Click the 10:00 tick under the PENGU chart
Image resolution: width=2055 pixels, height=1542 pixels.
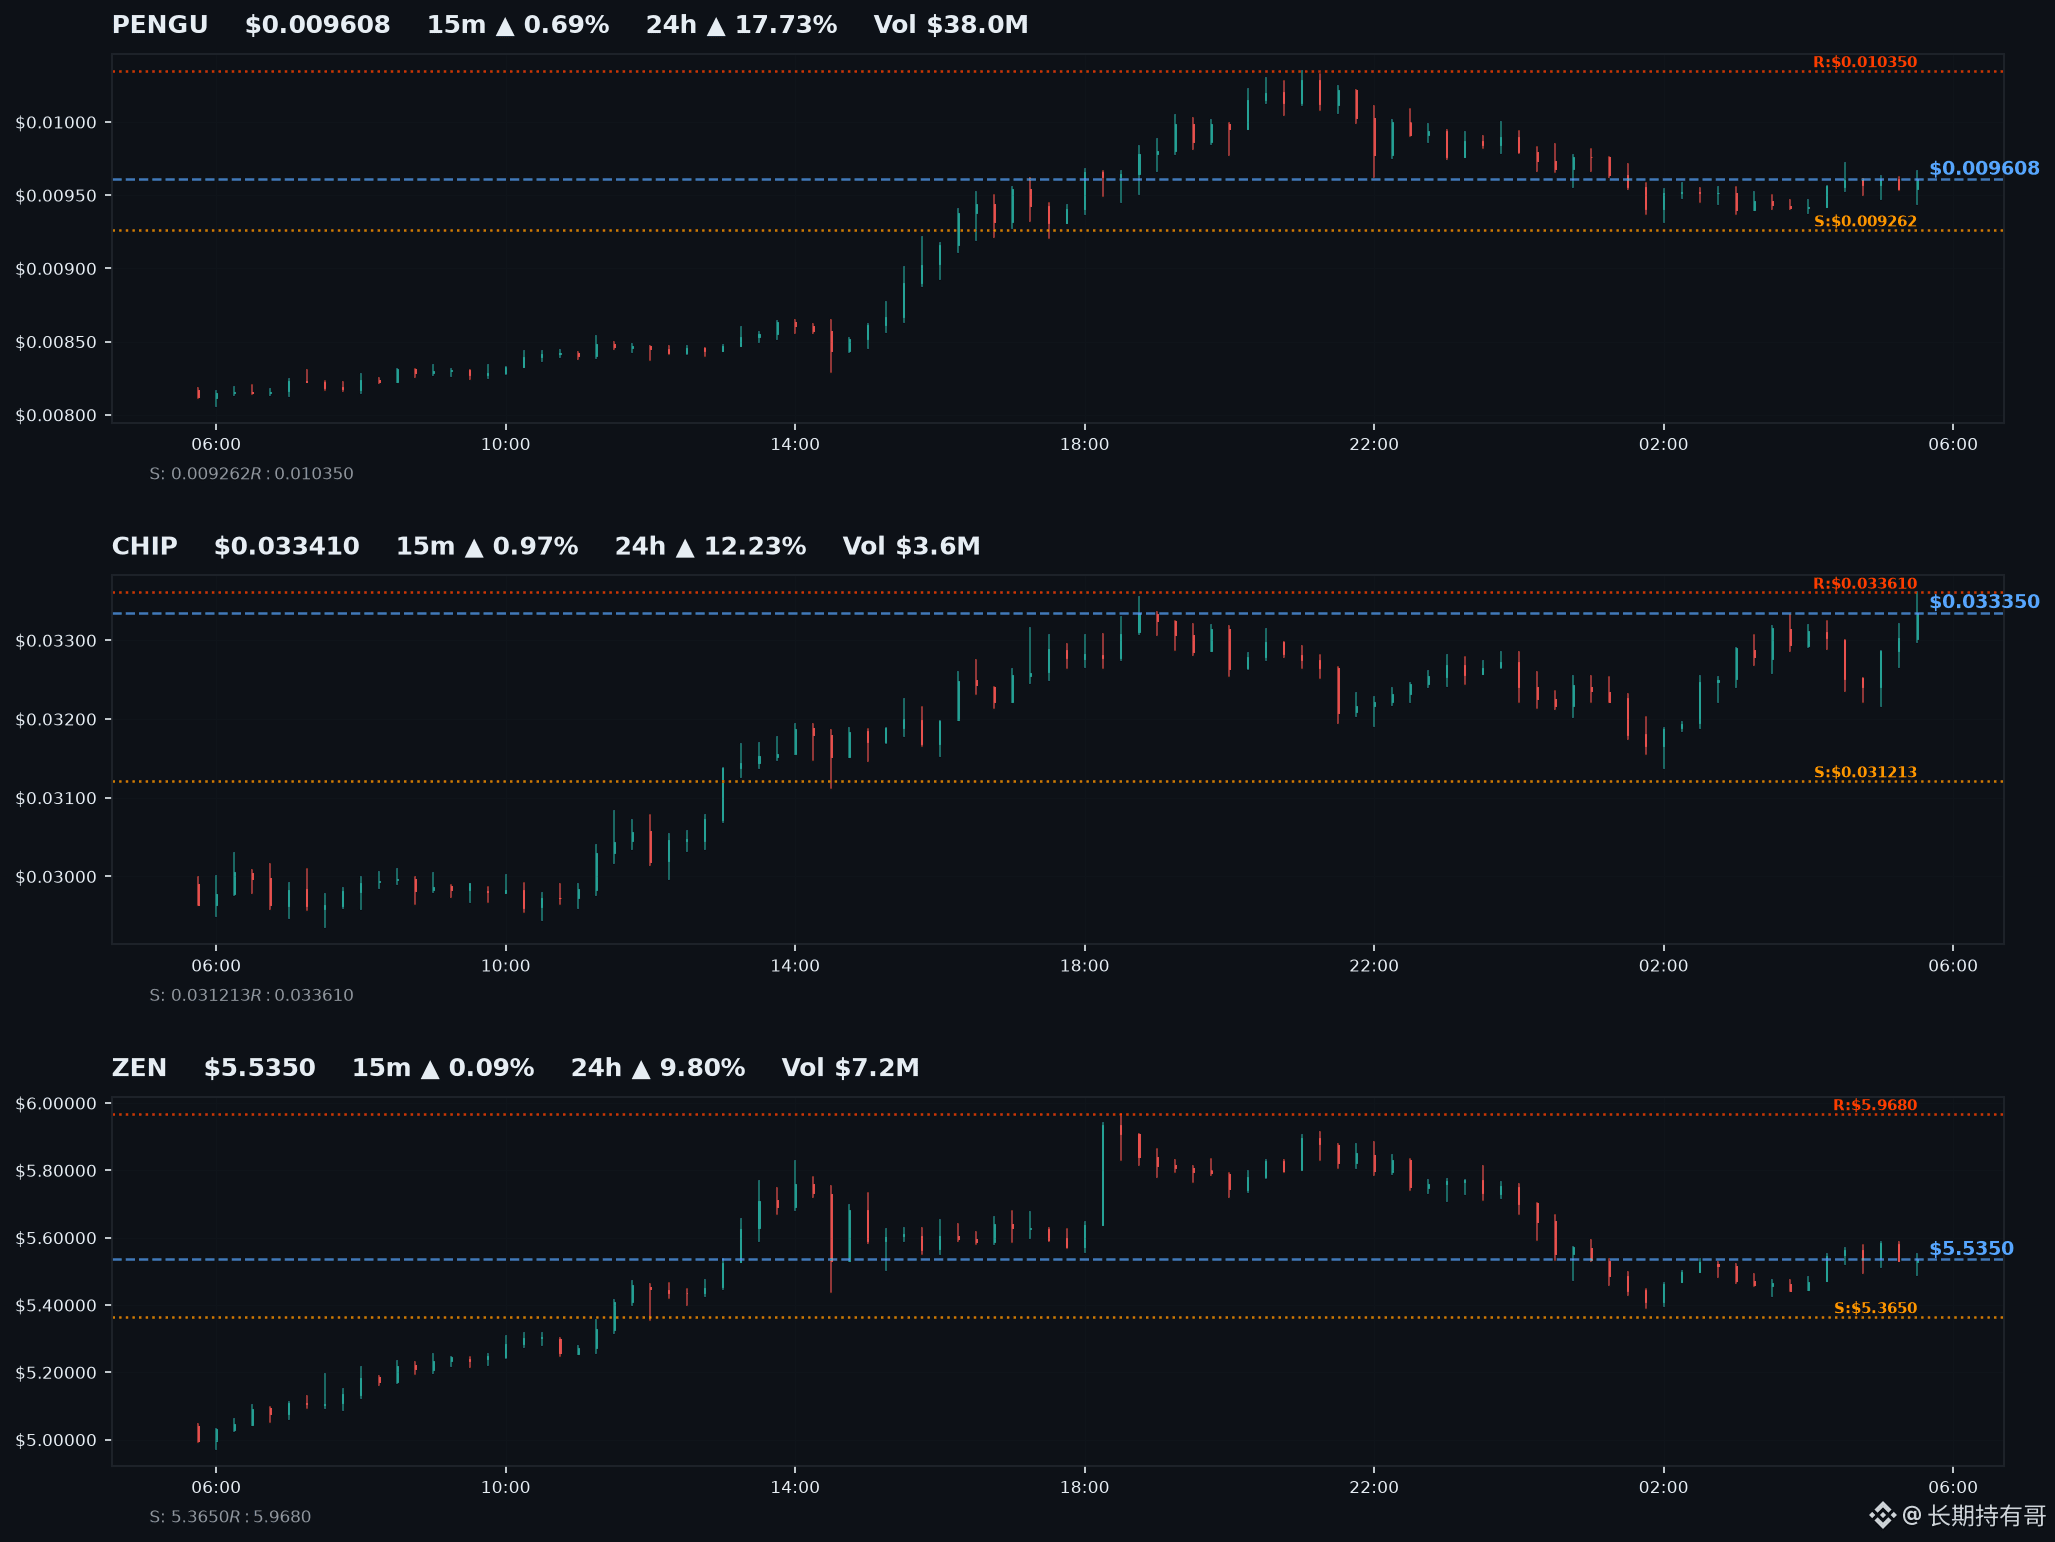(x=506, y=445)
